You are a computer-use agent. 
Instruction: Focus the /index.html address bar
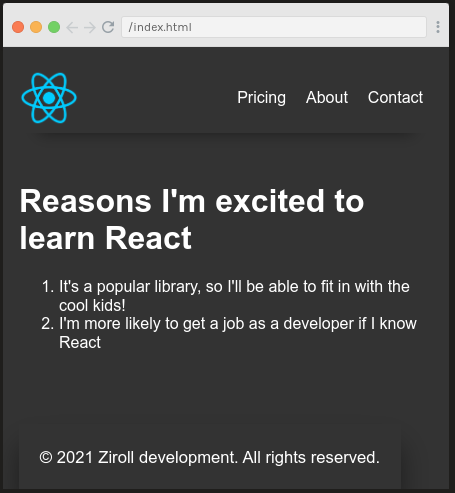274,27
